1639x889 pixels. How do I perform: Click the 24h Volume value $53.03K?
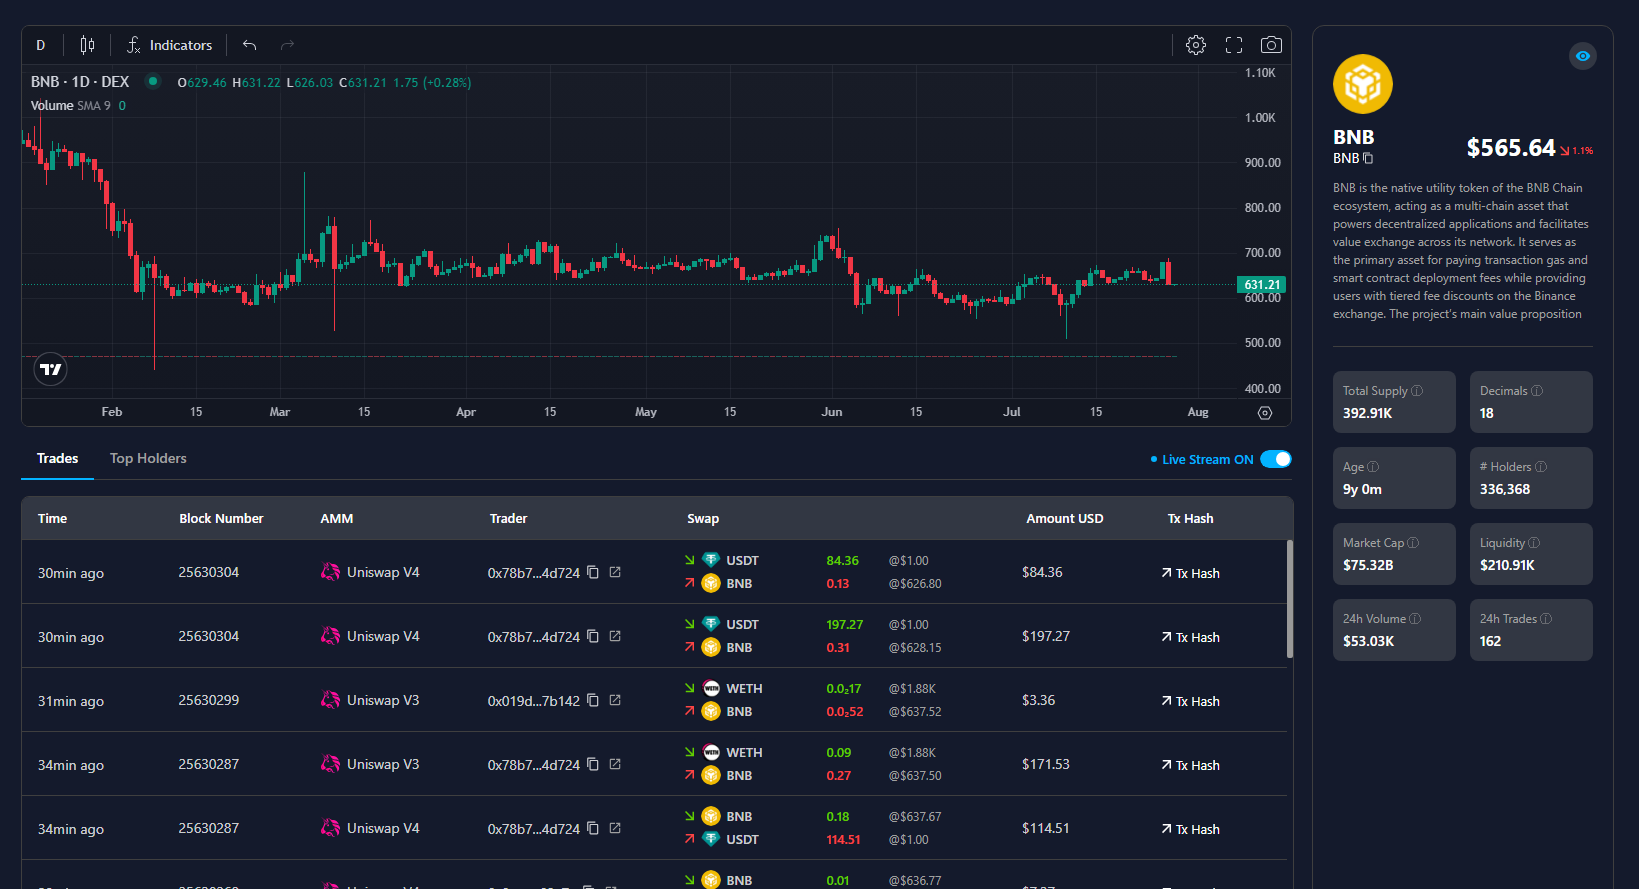(x=1368, y=641)
